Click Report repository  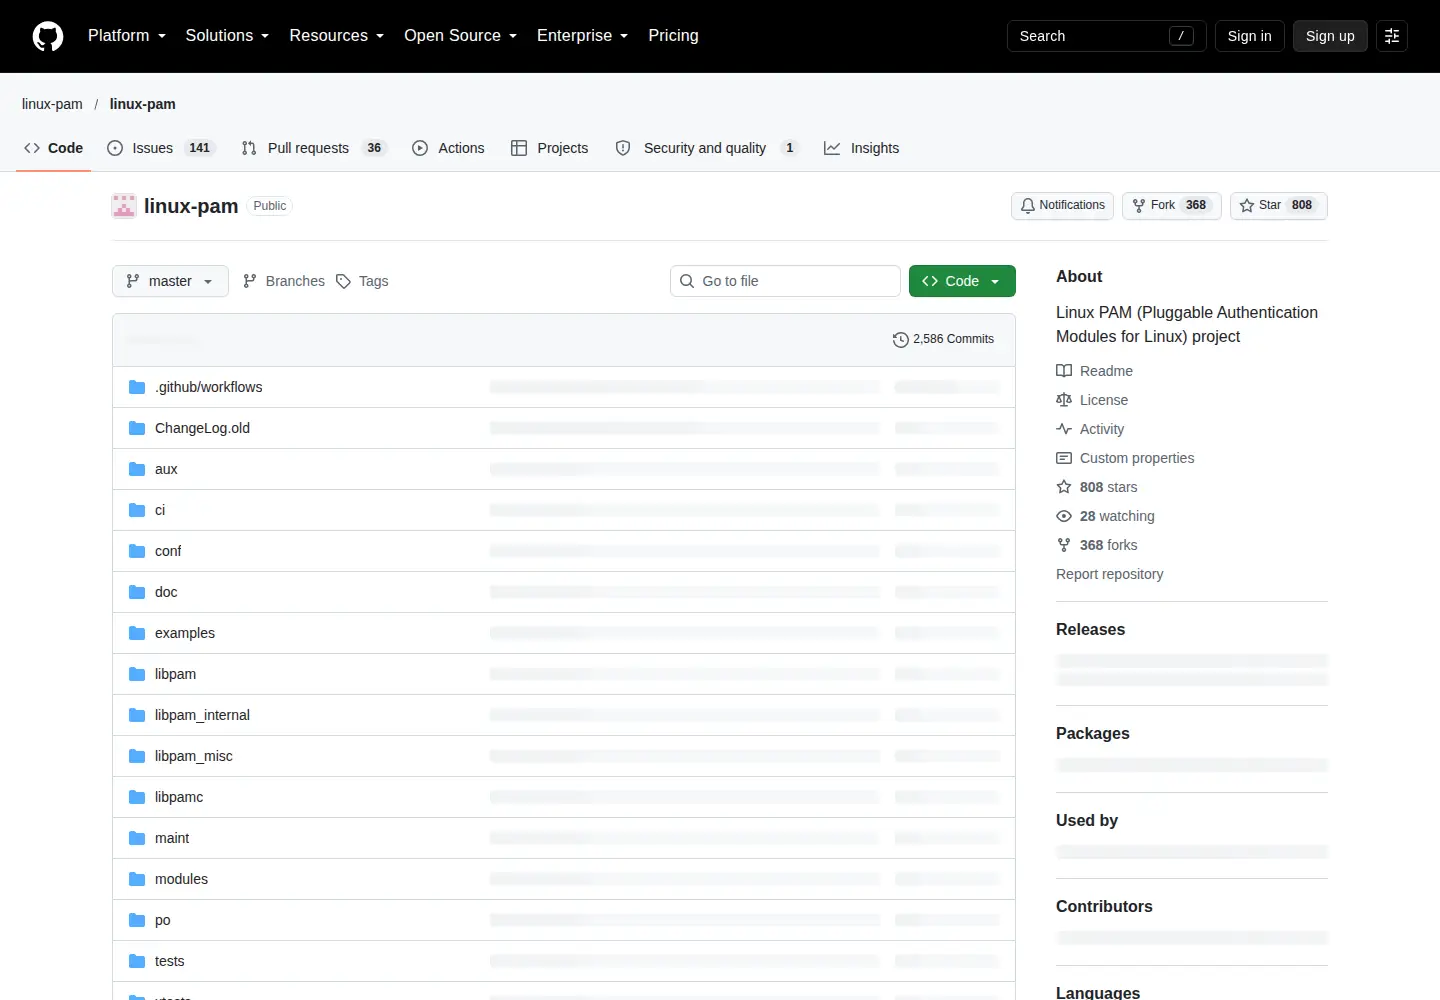1109,574
